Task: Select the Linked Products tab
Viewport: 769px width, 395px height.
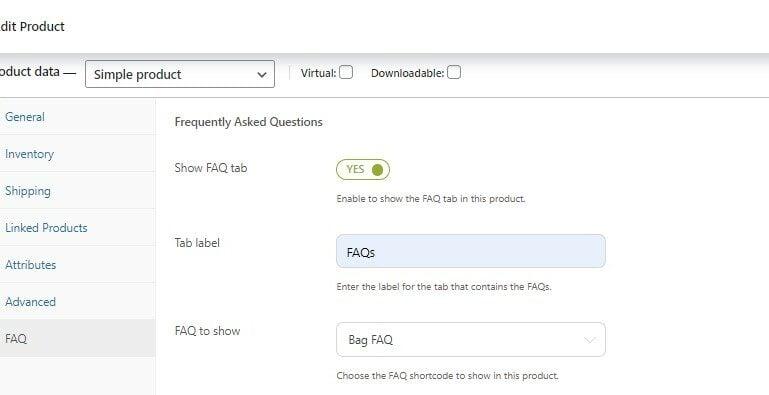Action: [x=46, y=228]
